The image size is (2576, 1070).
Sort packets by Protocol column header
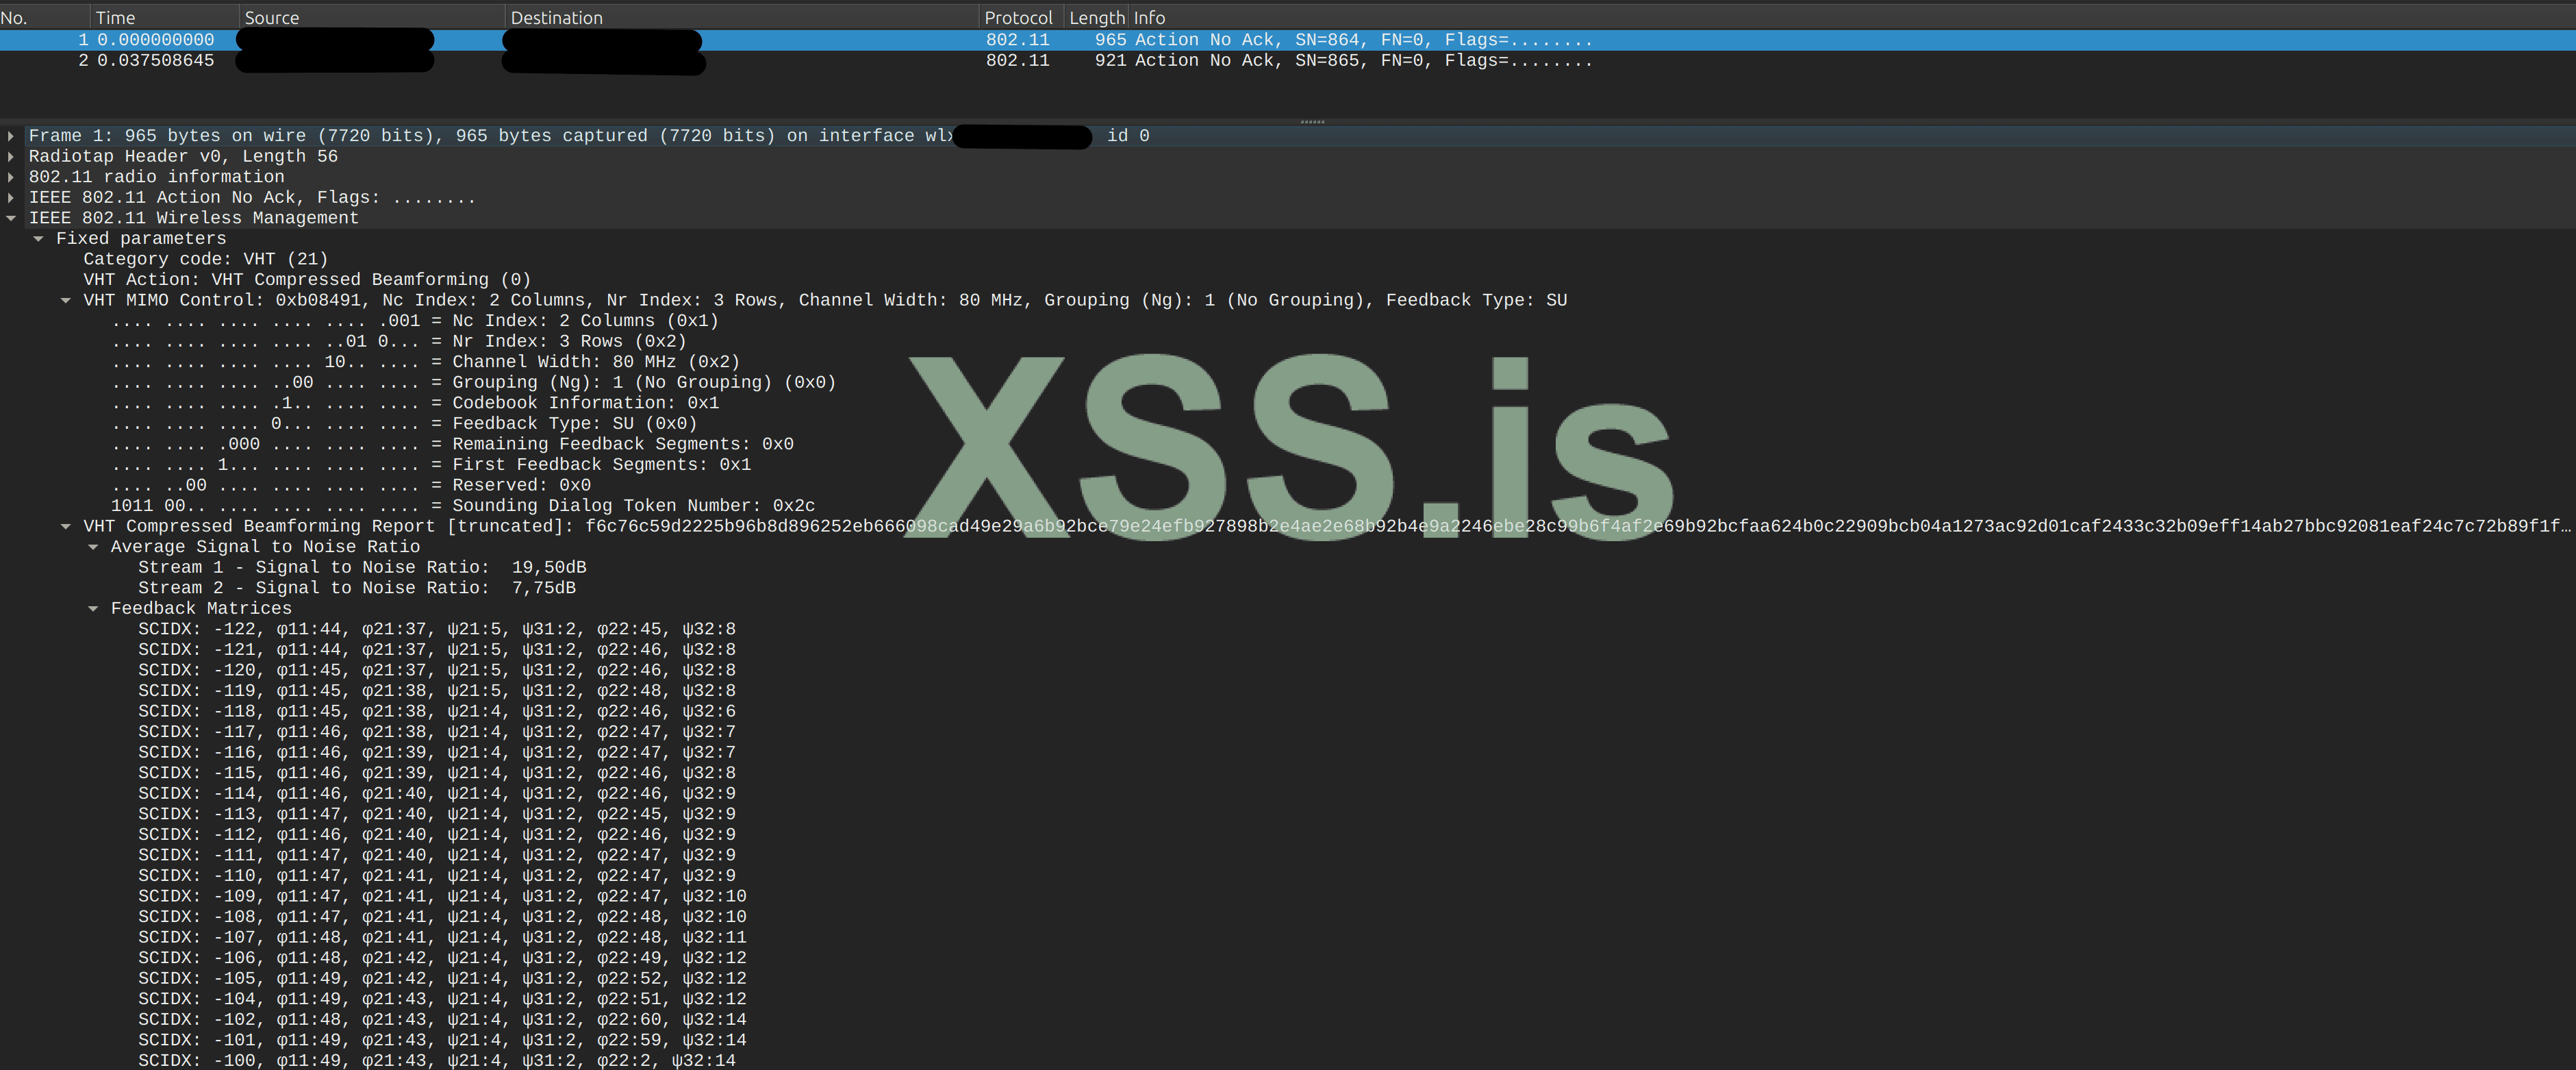coord(1017,17)
